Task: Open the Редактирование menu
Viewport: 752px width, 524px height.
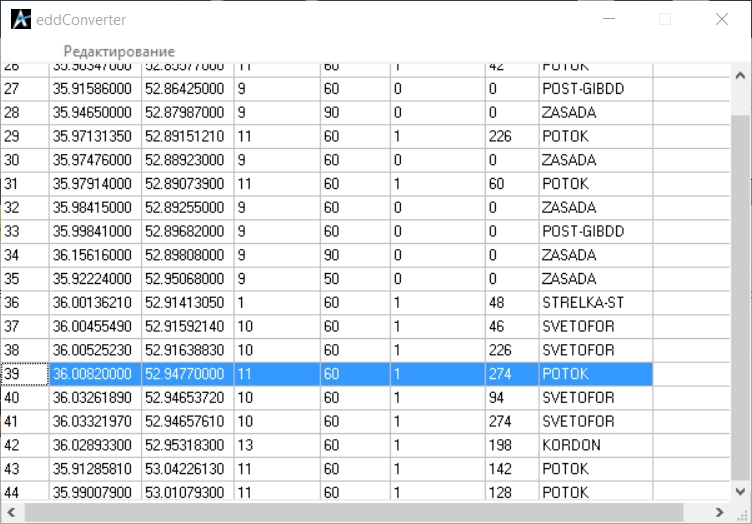Action: click(x=119, y=51)
